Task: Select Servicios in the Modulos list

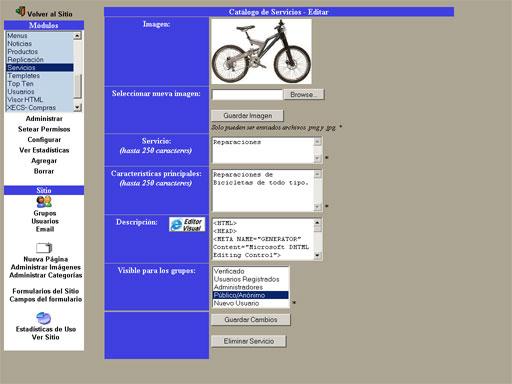Action: (40, 67)
